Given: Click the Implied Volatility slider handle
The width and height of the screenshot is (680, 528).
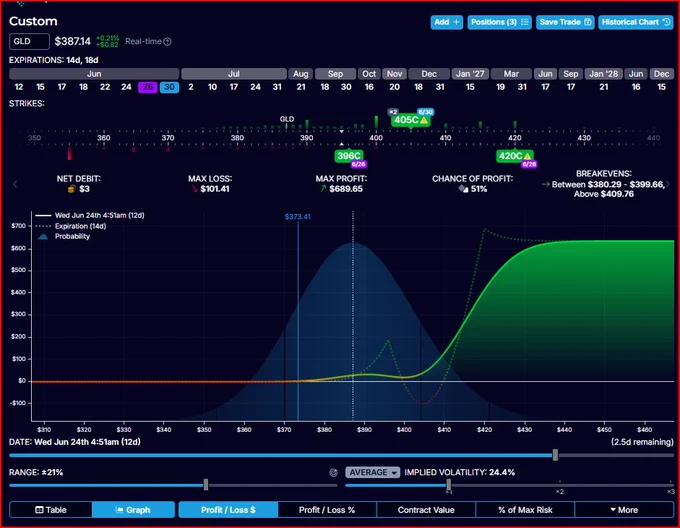Looking at the screenshot, I should click(448, 485).
